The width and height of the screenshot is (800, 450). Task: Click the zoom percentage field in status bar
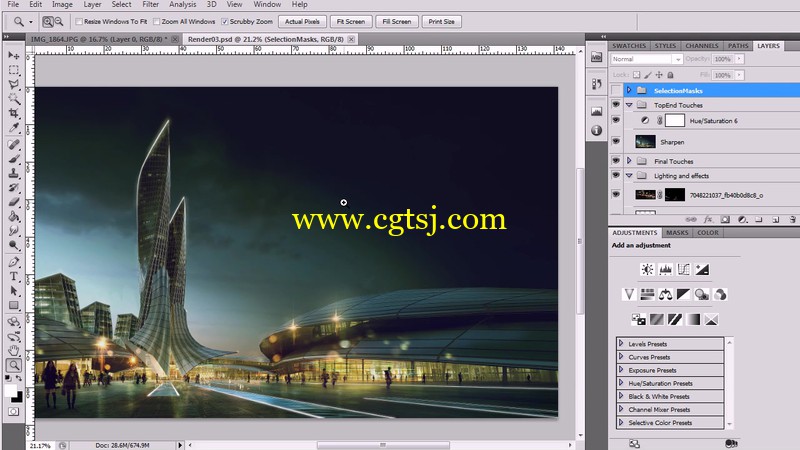[x=40, y=445]
